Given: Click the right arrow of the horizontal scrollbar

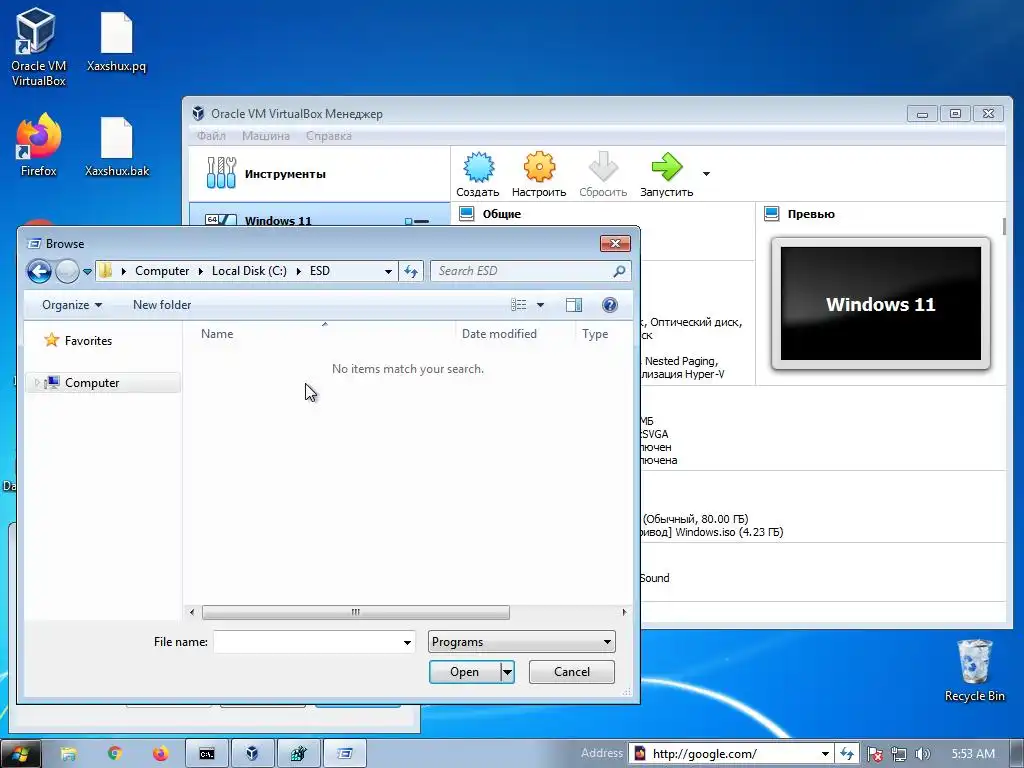Looking at the screenshot, I should point(624,613).
